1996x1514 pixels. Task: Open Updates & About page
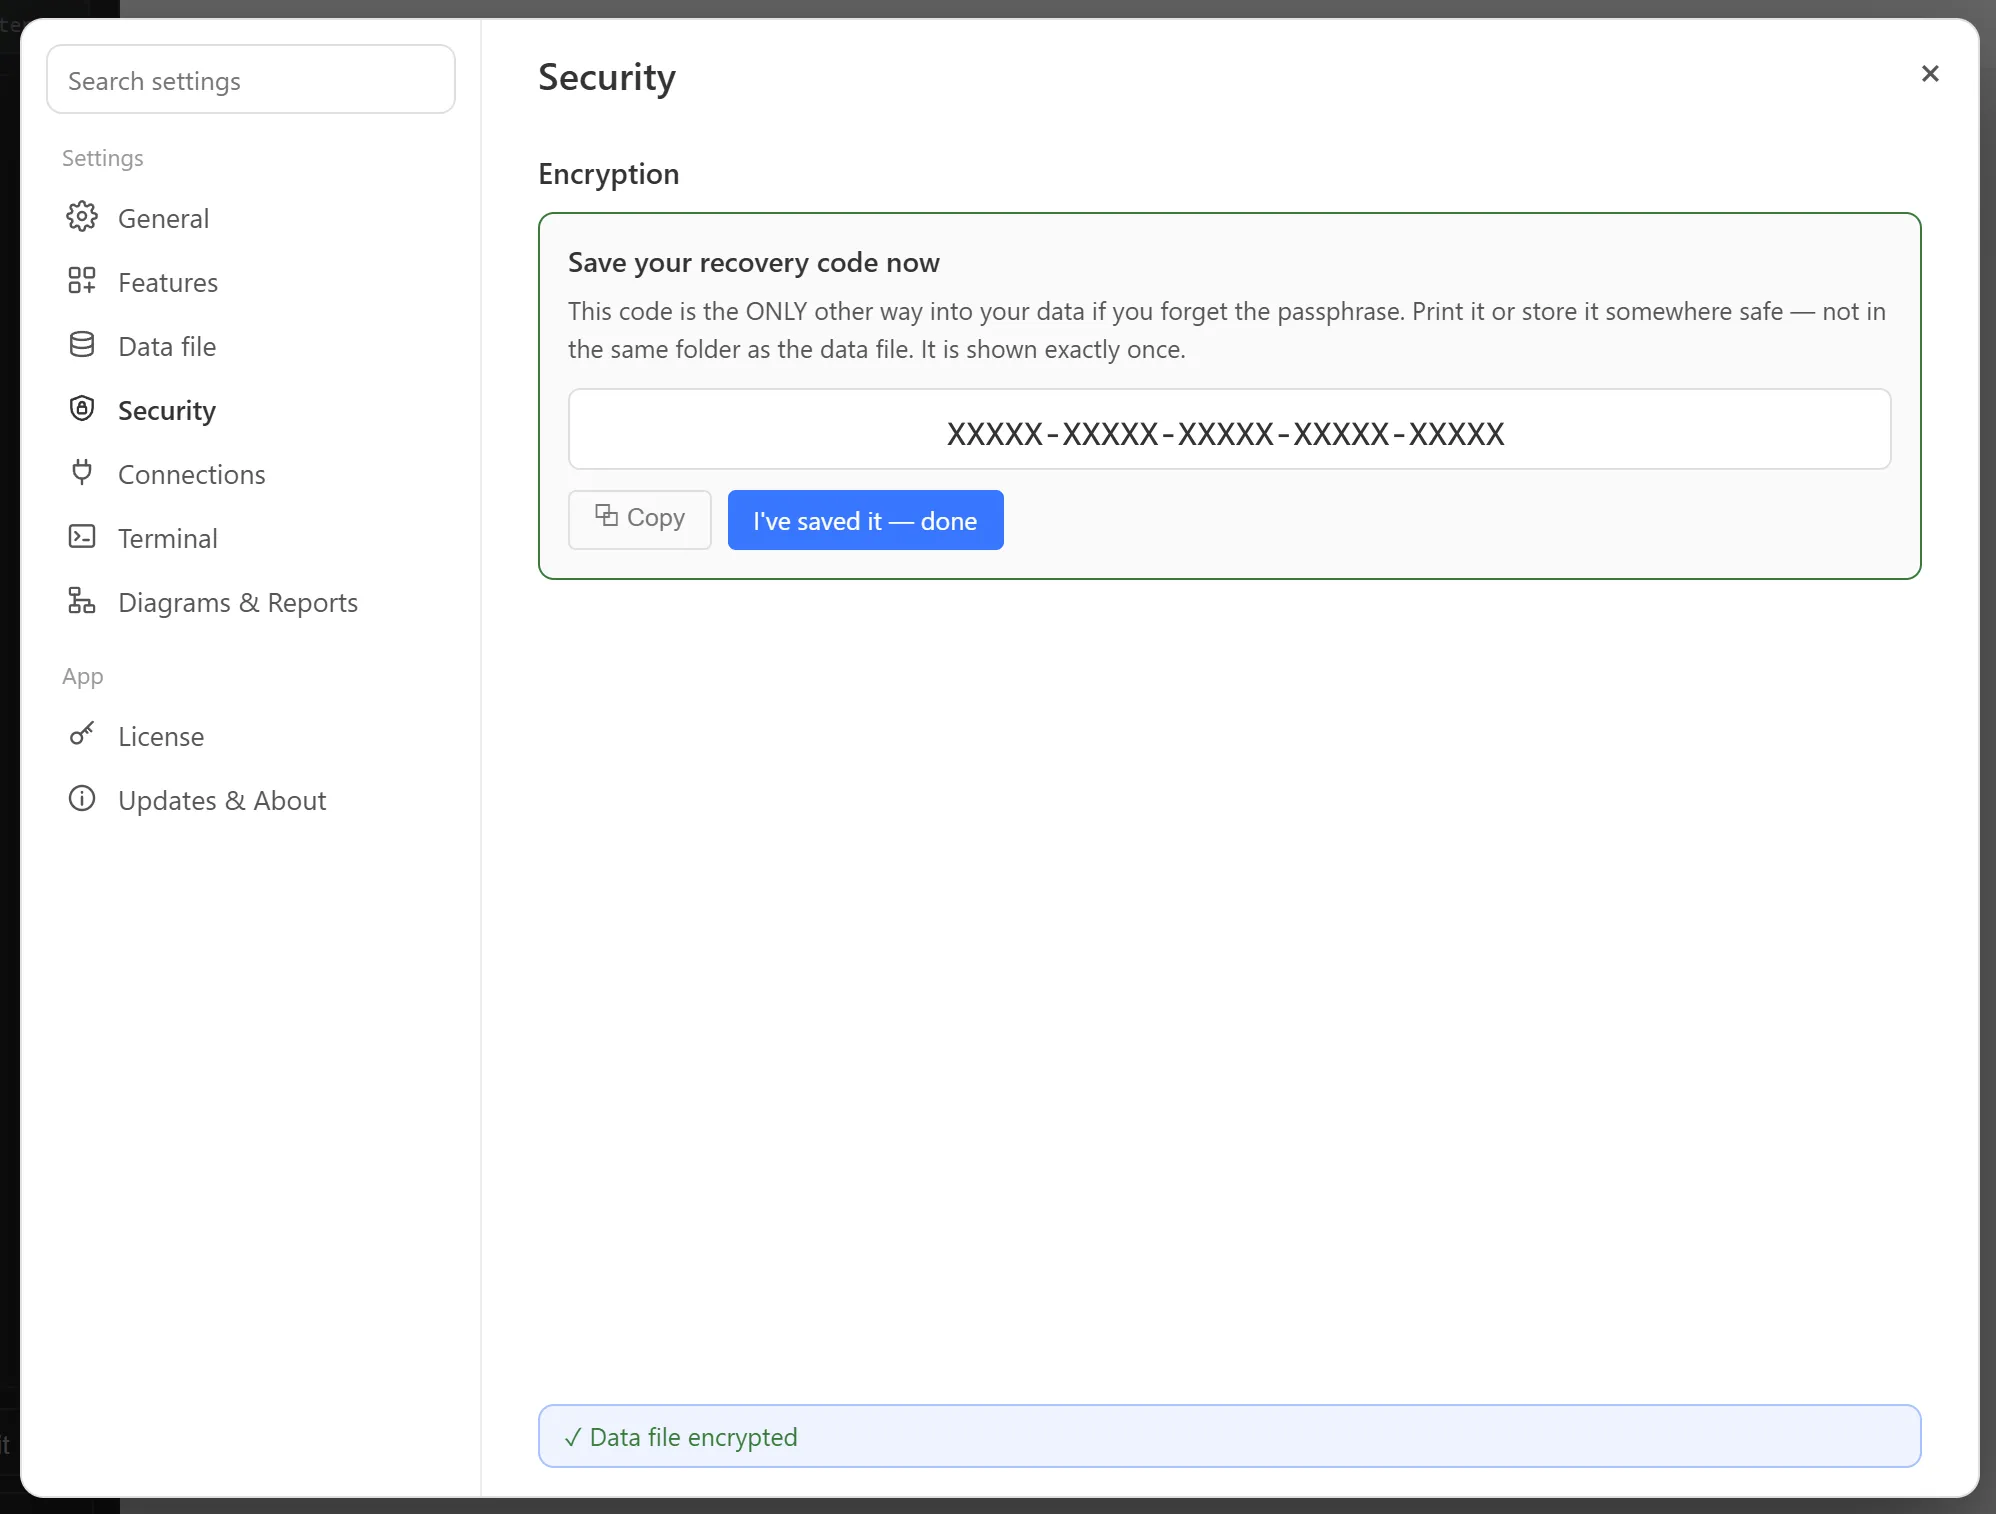point(250,800)
